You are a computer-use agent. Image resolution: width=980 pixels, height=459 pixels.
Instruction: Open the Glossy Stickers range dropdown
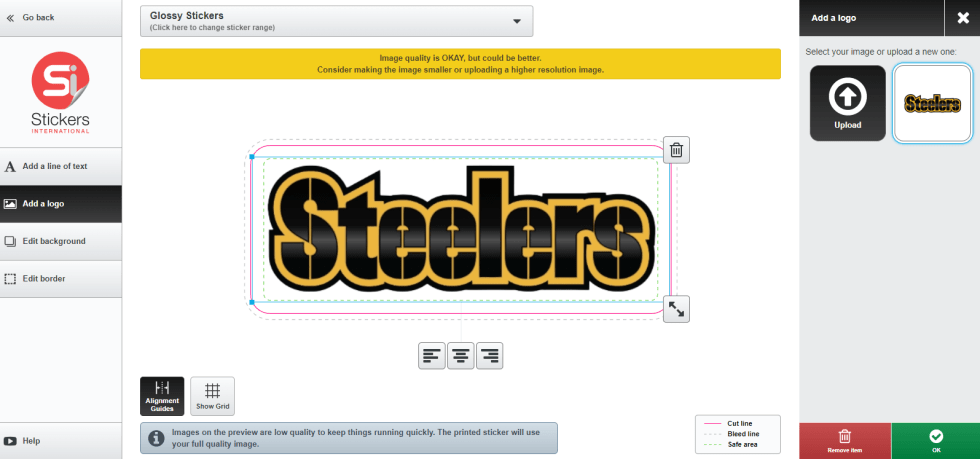336,21
